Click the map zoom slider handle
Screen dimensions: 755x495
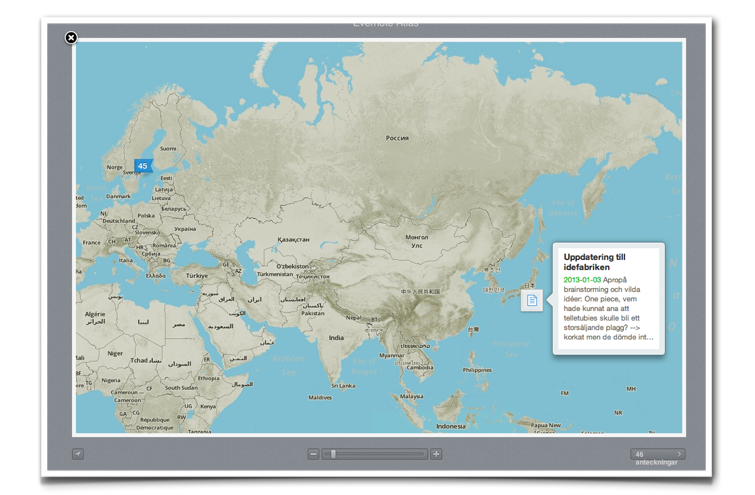click(333, 454)
